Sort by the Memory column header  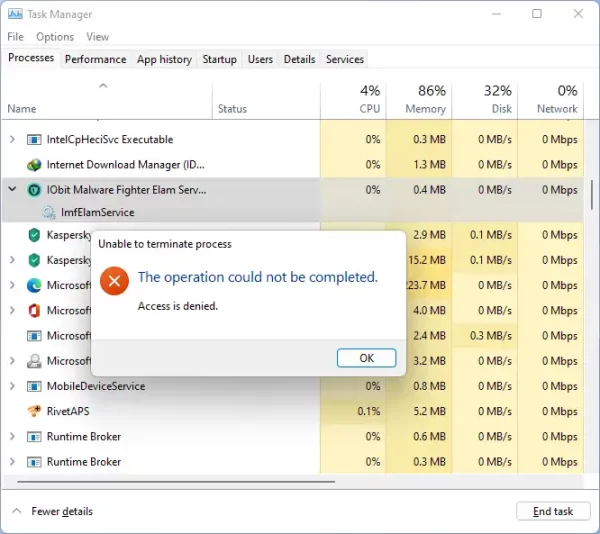click(419, 100)
